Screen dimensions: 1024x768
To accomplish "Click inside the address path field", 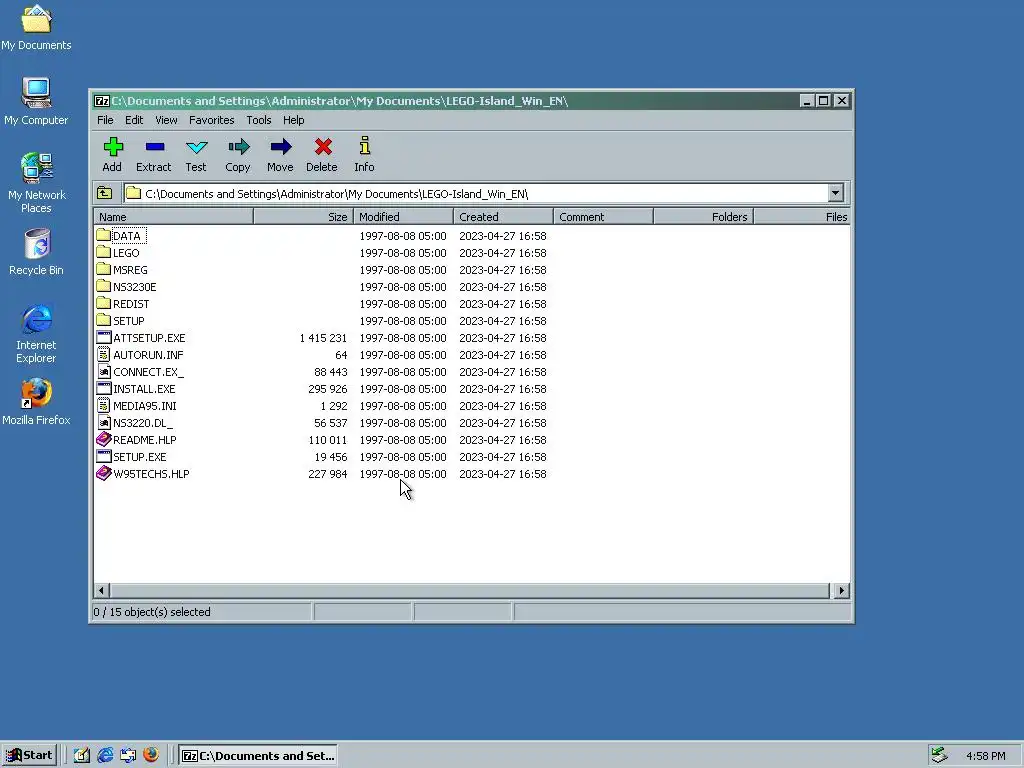I will tap(475, 193).
